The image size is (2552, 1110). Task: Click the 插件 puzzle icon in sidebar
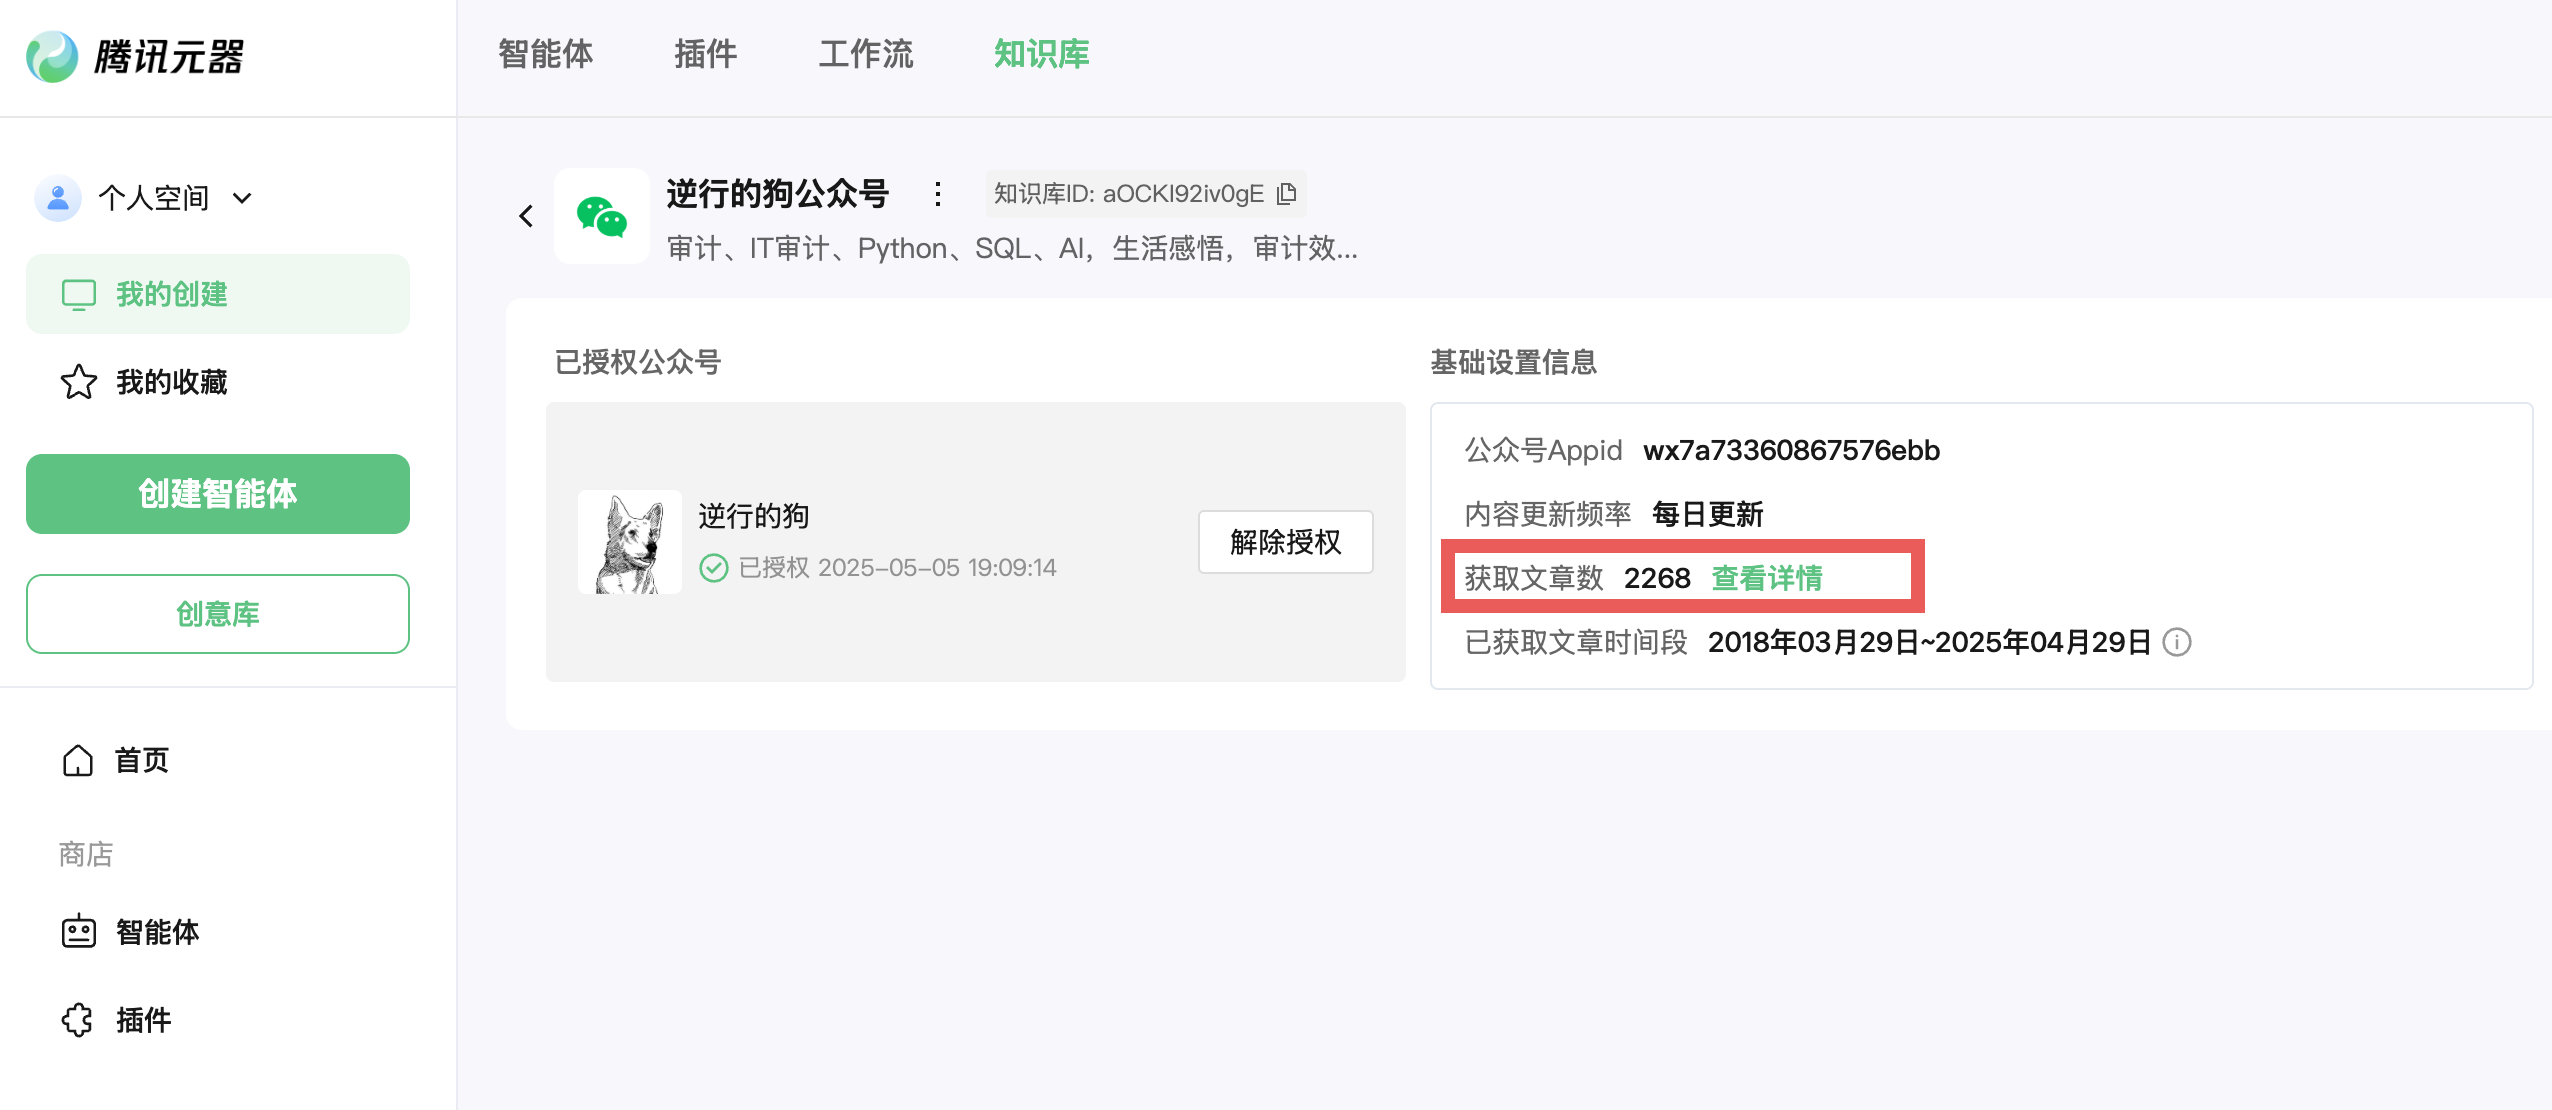click(78, 1020)
